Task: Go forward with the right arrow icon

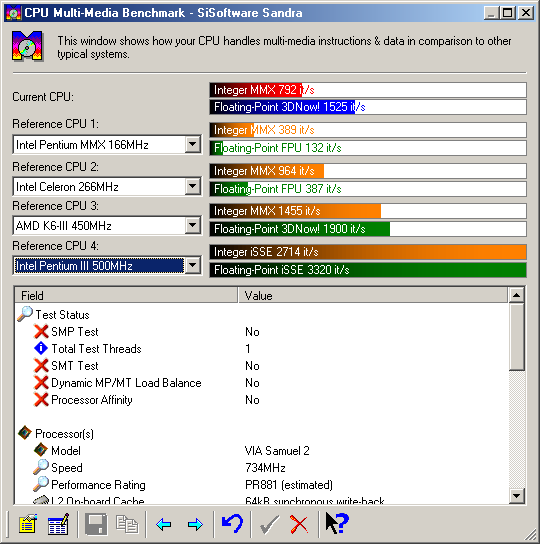Action: pos(195,524)
